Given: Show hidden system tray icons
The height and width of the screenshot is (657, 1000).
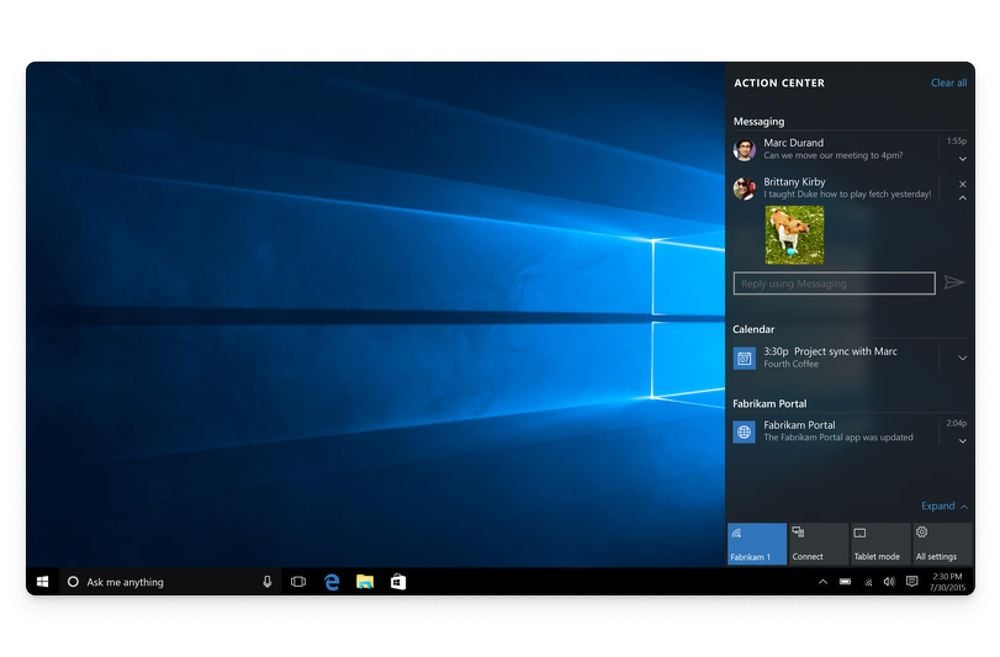Looking at the screenshot, I should coord(823,581).
